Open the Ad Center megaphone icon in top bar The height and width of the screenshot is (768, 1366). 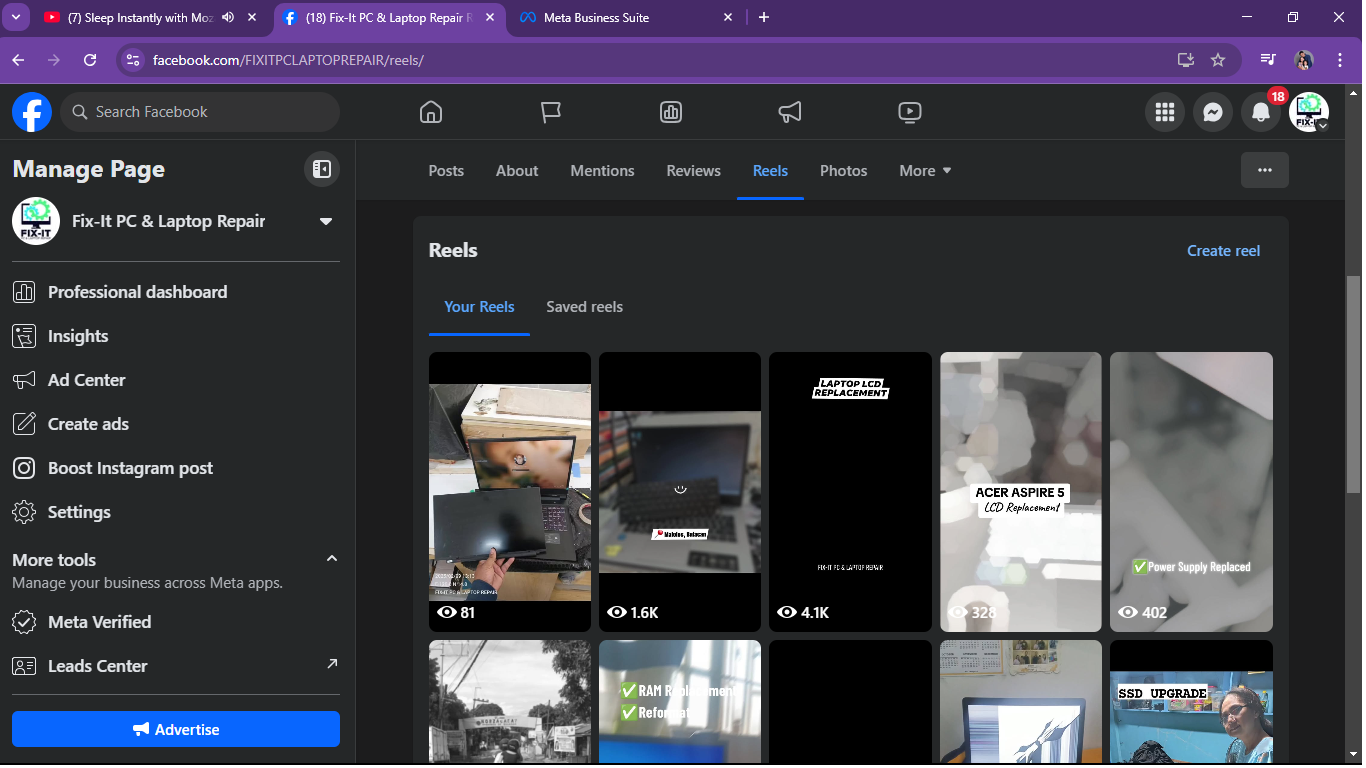(790, 112)
